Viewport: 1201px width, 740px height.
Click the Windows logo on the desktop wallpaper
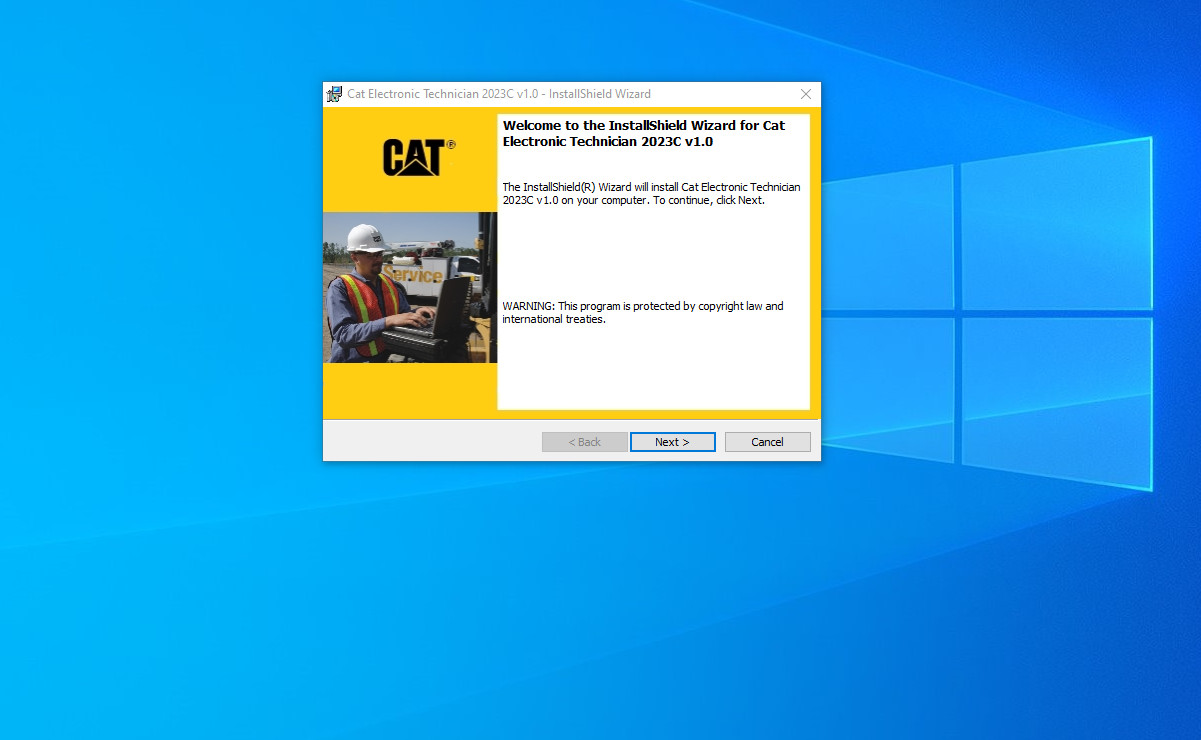coord(1000,300)
